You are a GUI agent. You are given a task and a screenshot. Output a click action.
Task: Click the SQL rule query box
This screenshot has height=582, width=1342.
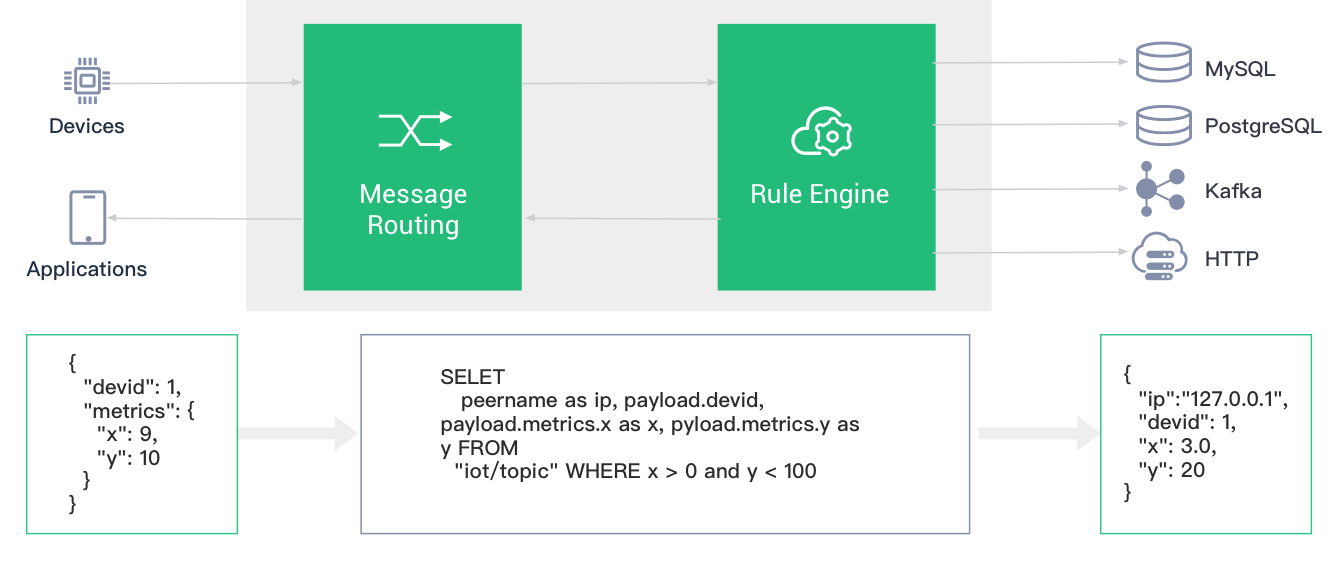click(664, 434)
